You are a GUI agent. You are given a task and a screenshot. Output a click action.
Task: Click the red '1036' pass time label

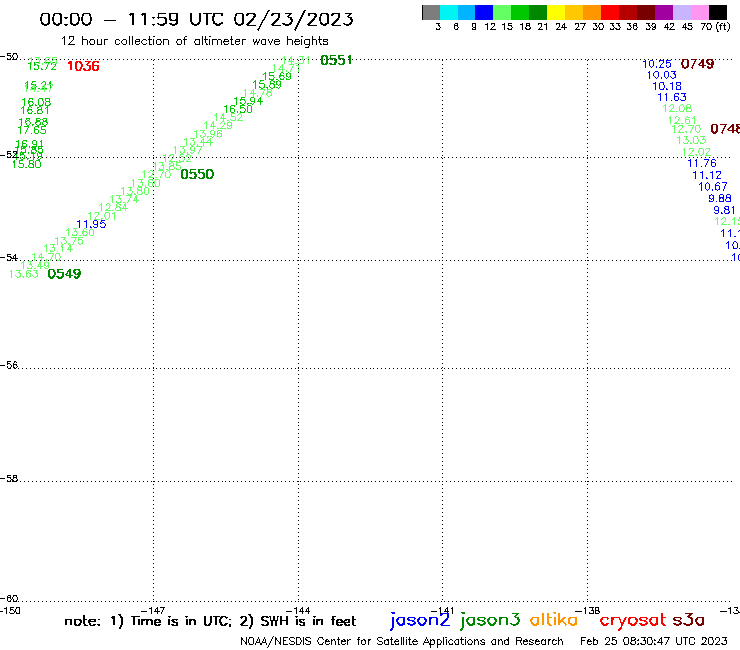click(84, 66)
